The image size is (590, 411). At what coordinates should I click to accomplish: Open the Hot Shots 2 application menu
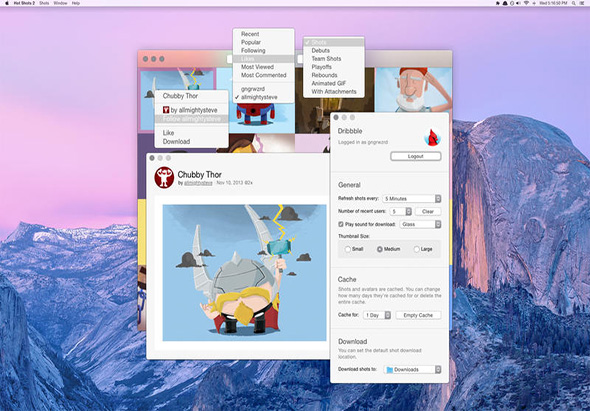[24, 3]
